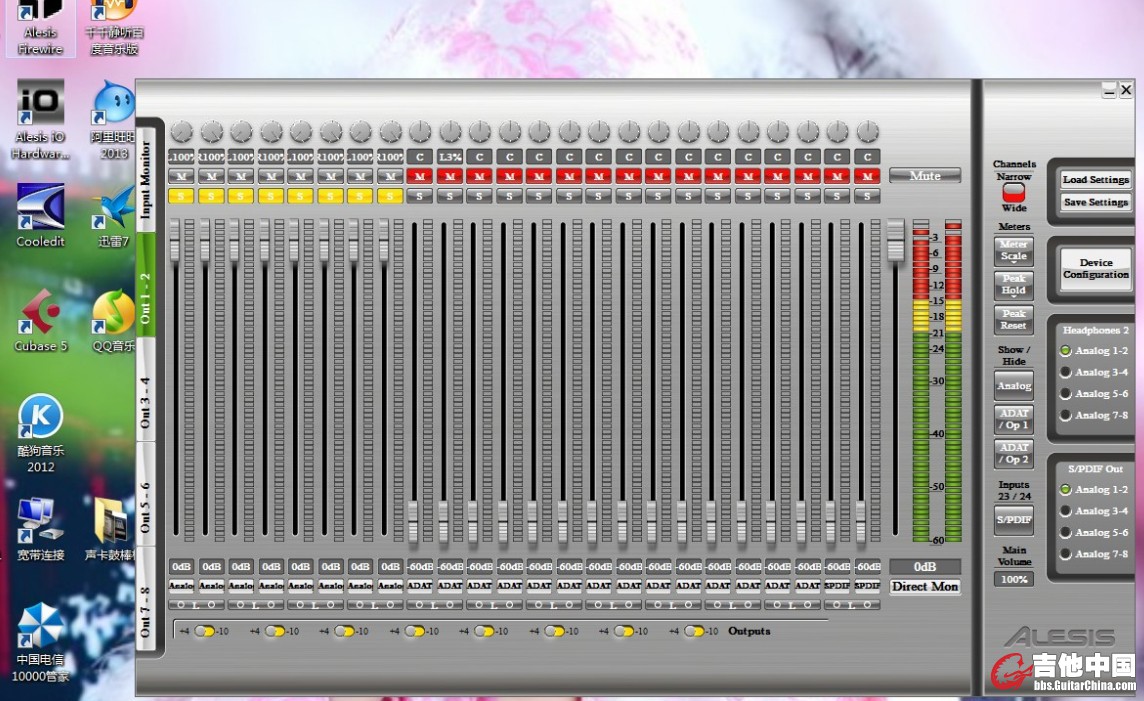Select Analog 1-2 under Headphones 2
Viewport: 1144px width, 701px height.
pyautogui.click(x=1094, y=351)
